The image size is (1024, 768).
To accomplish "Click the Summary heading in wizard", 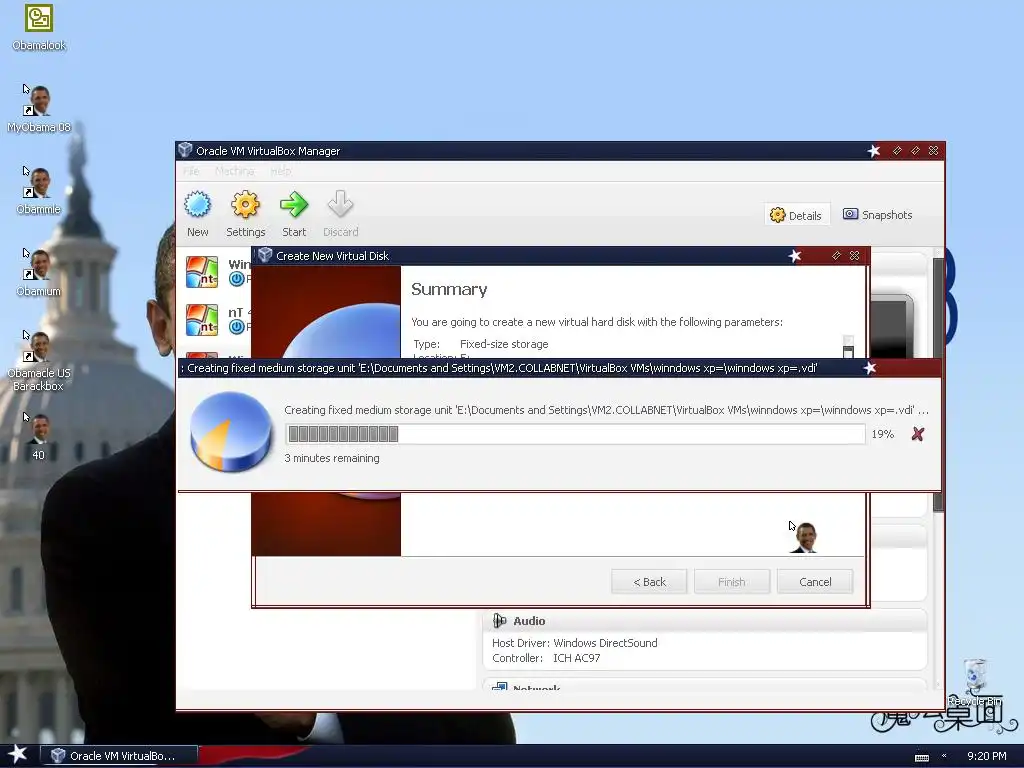I will [449, 289].
